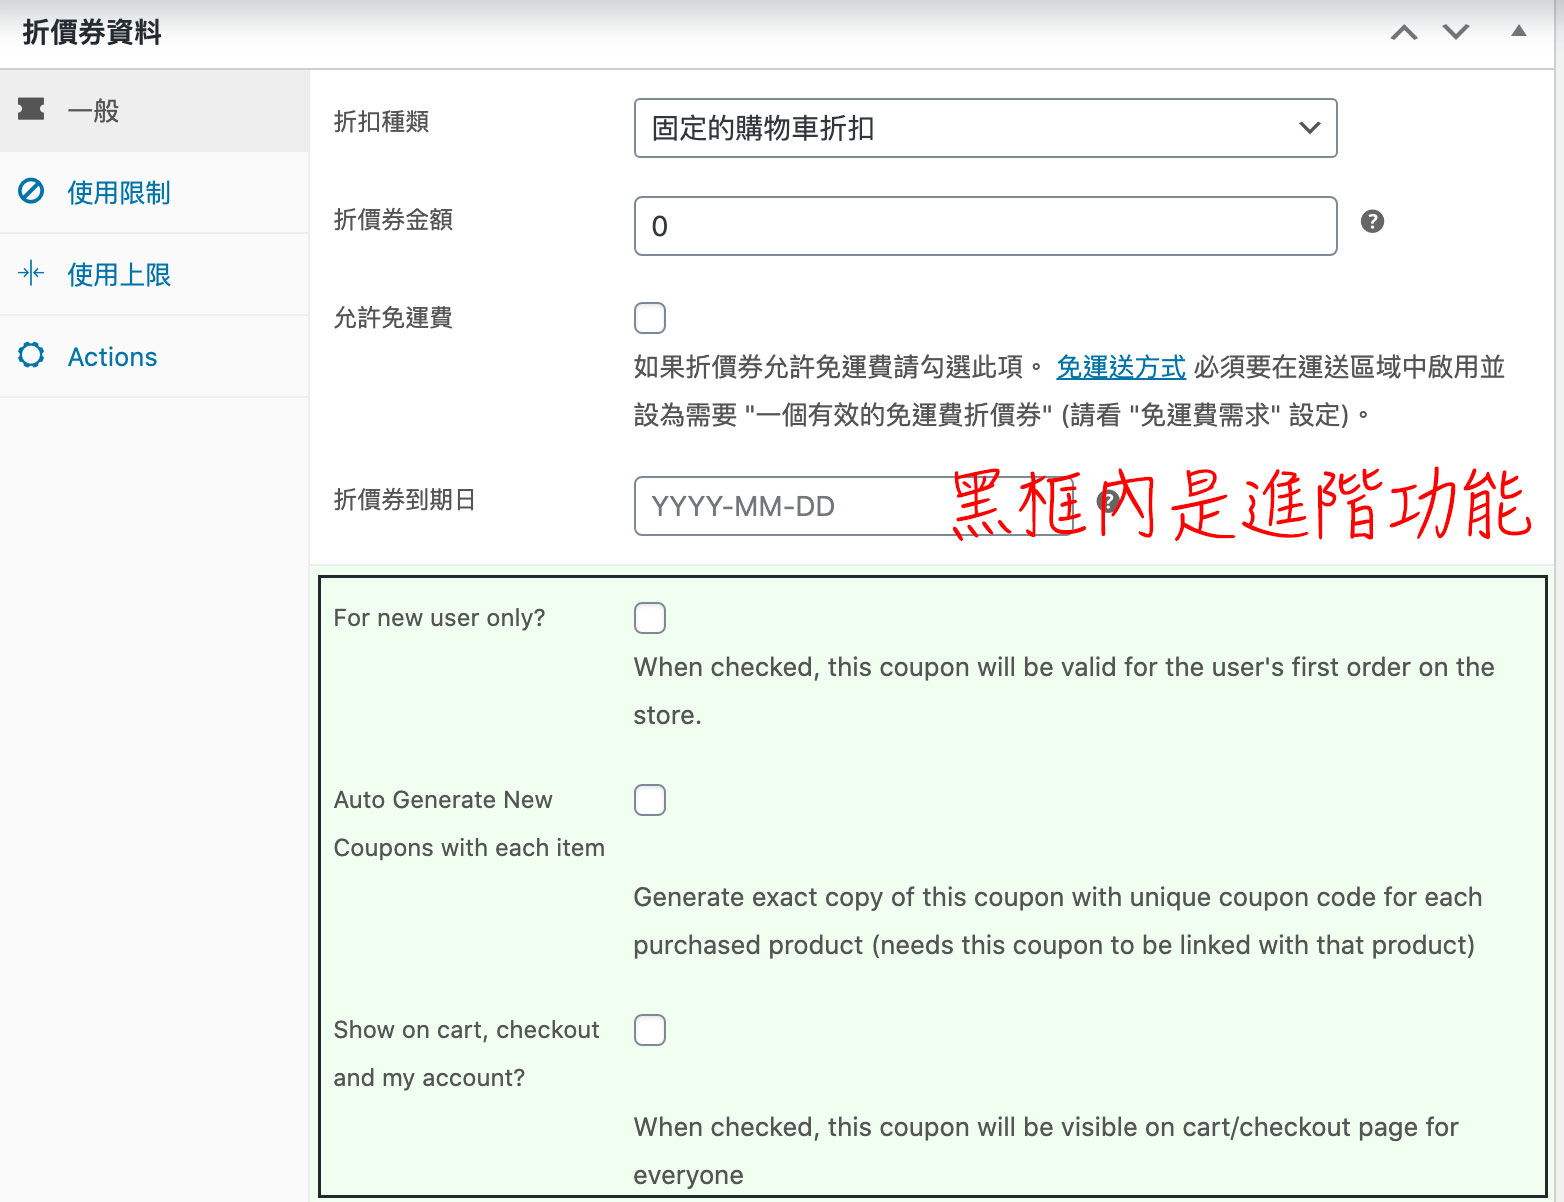Click the 折價券到期日 label

coord(404,500)
